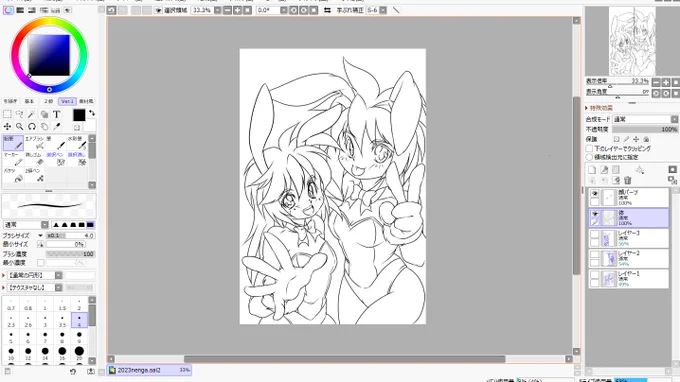This screenshot has width=680, height=382.
Task: Zoom in canvas with toolbar plus button
Action: 237,10
